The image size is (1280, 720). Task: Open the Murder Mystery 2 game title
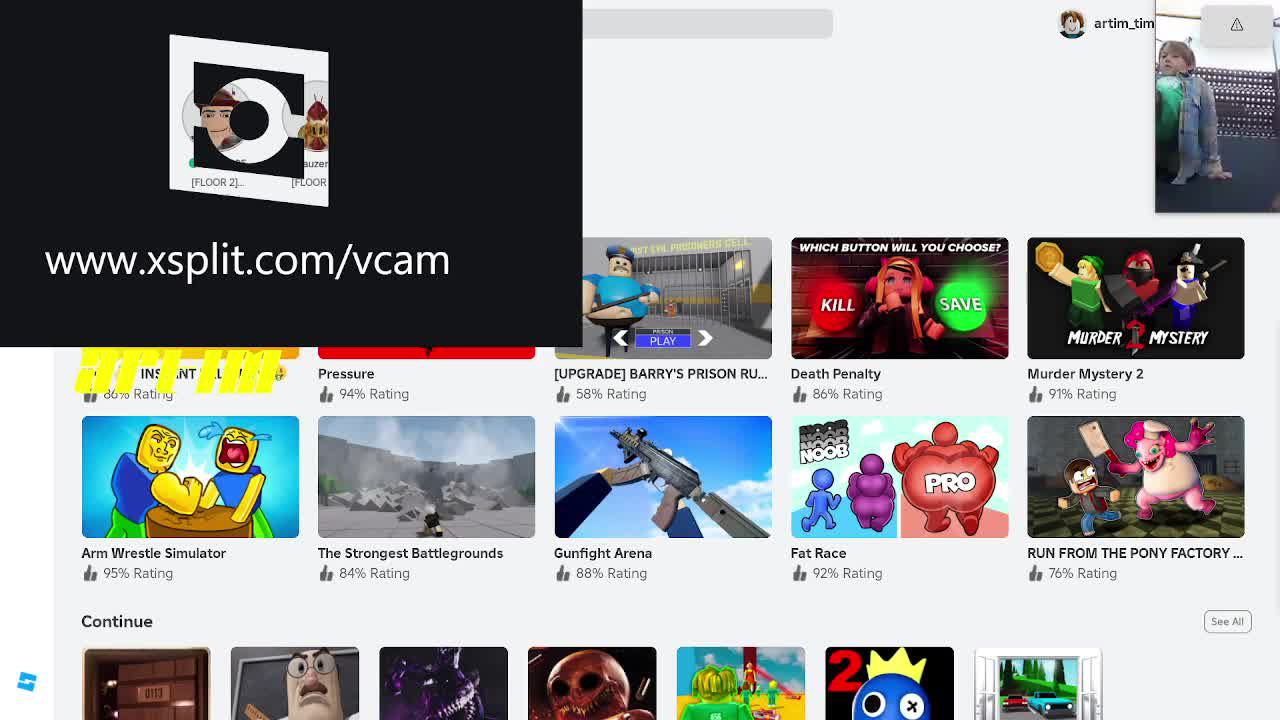1085,374
